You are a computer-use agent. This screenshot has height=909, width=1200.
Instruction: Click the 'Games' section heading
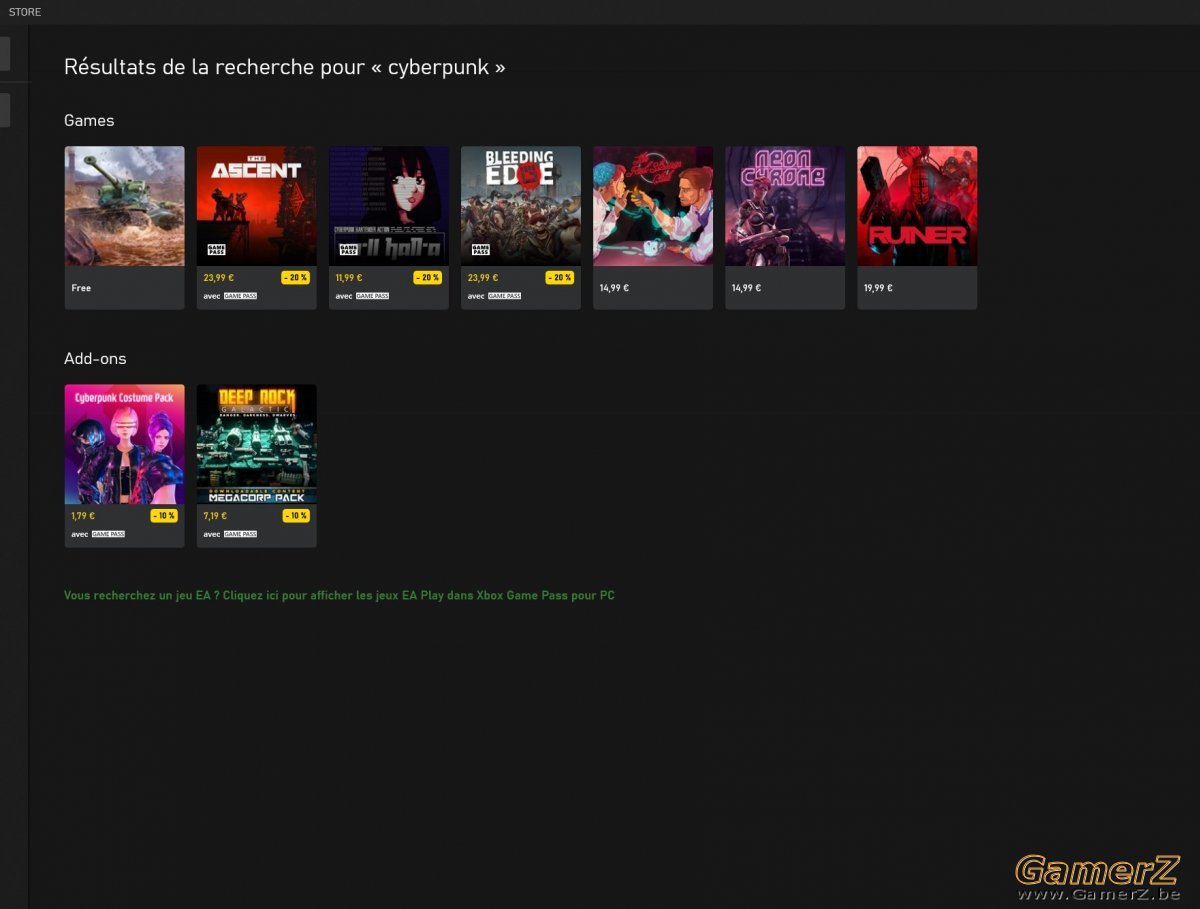pos(89,120)
